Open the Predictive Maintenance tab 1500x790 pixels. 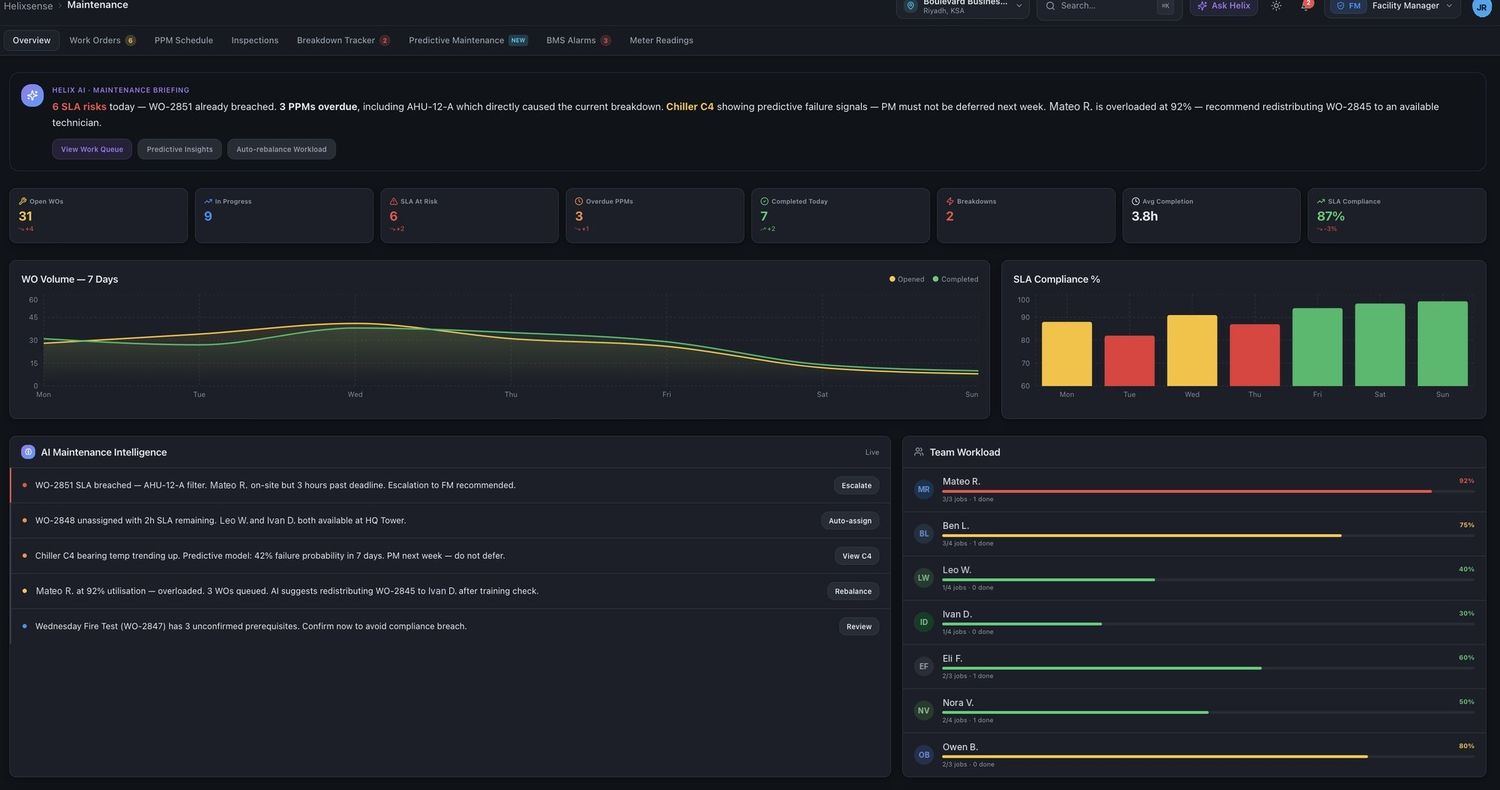coord(468,40)
